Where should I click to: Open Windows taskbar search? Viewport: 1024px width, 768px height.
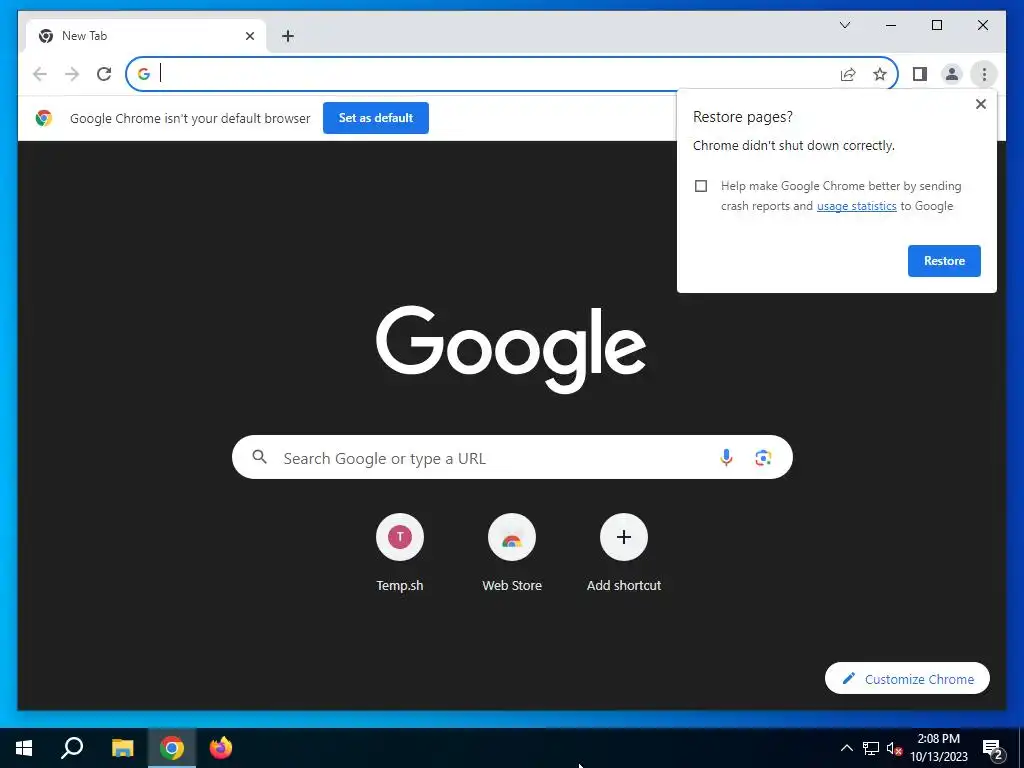click(72, 748)
